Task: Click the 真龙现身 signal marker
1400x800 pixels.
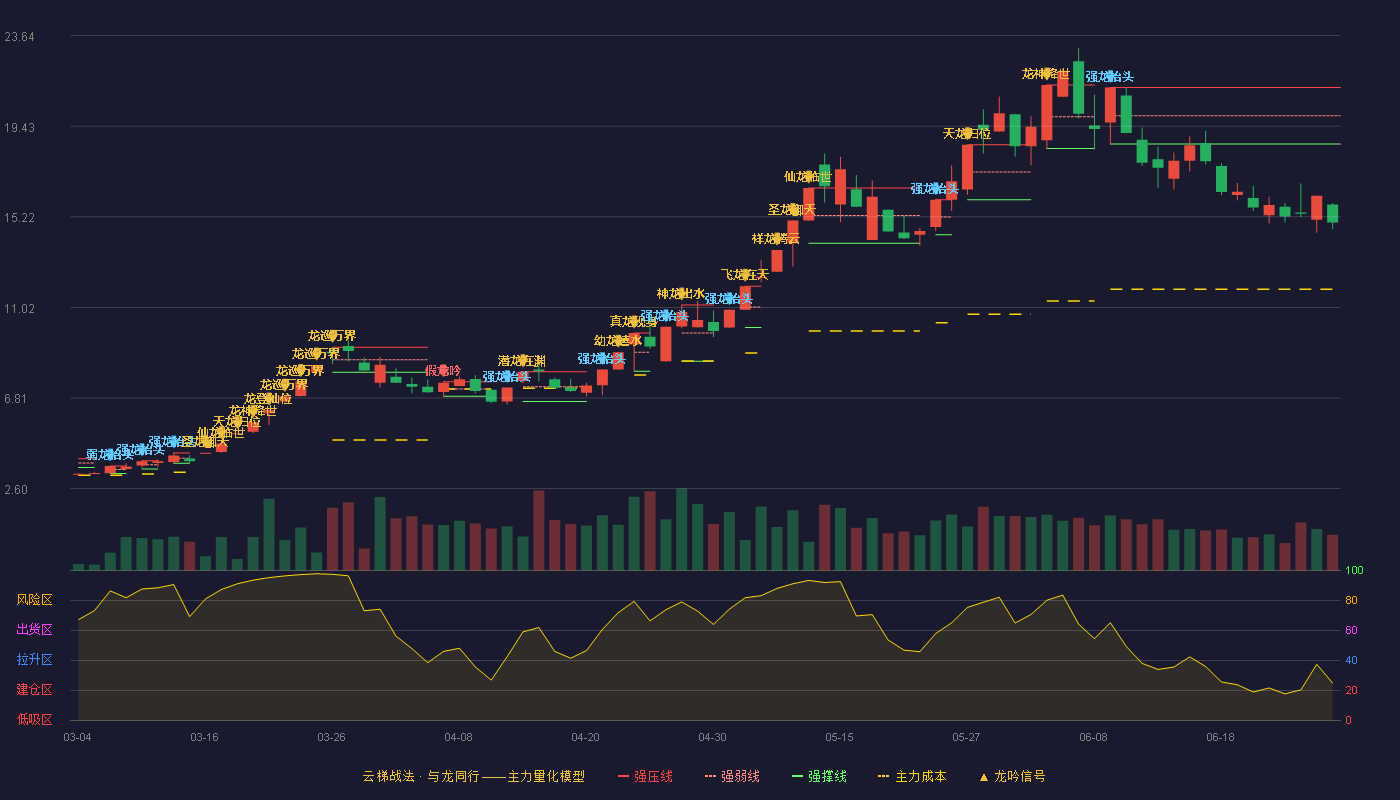Action: click(634, 321)
